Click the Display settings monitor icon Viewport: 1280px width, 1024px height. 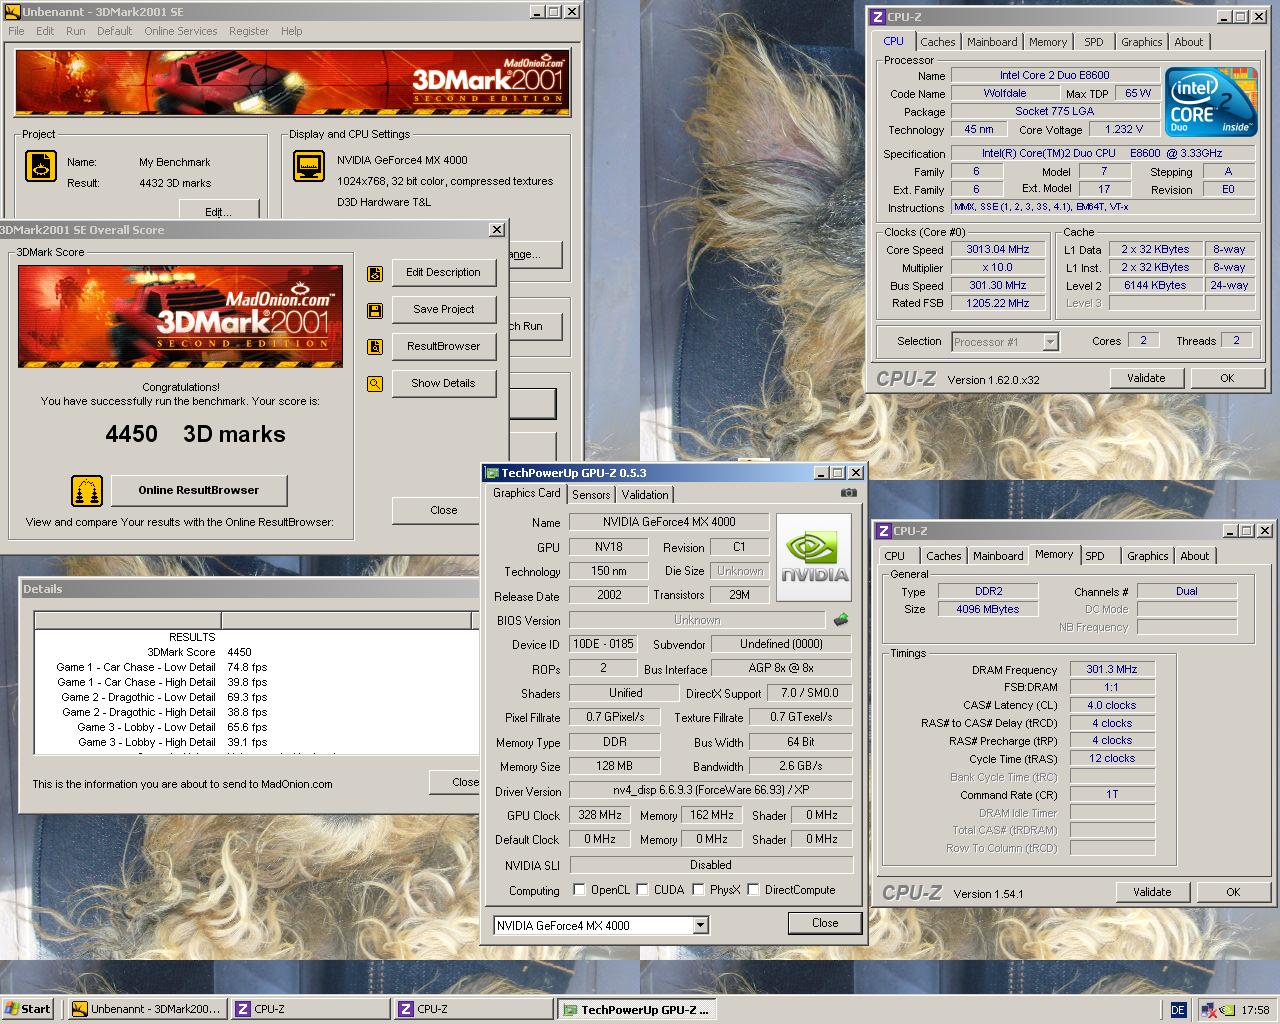click(x=309, y=166)
